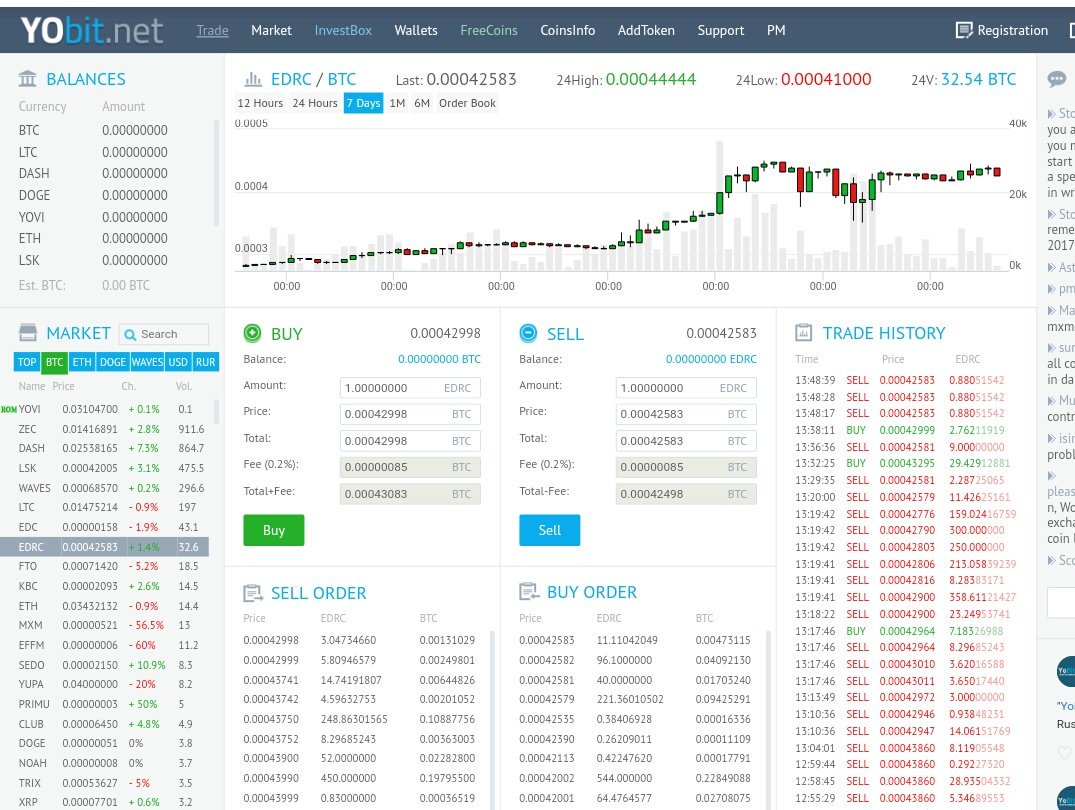The image size is (1075, 810).
Task: Click the Buy Amount input field
Action: click(x=410, y=388)
